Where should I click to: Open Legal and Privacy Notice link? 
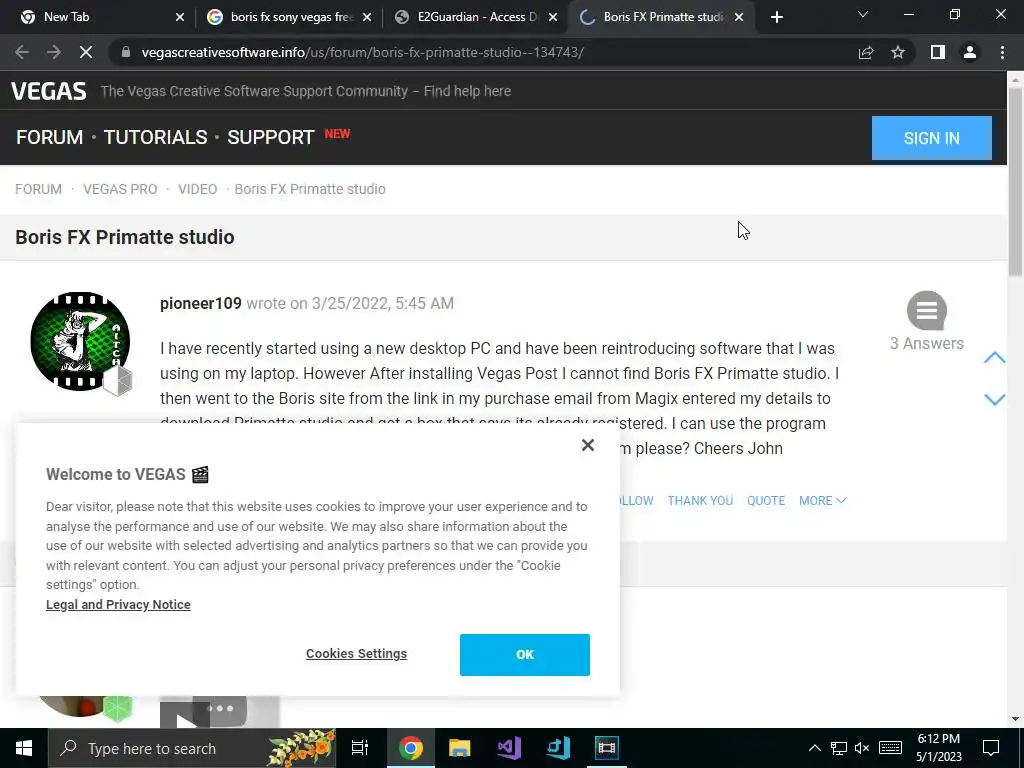tap(118, 605)
